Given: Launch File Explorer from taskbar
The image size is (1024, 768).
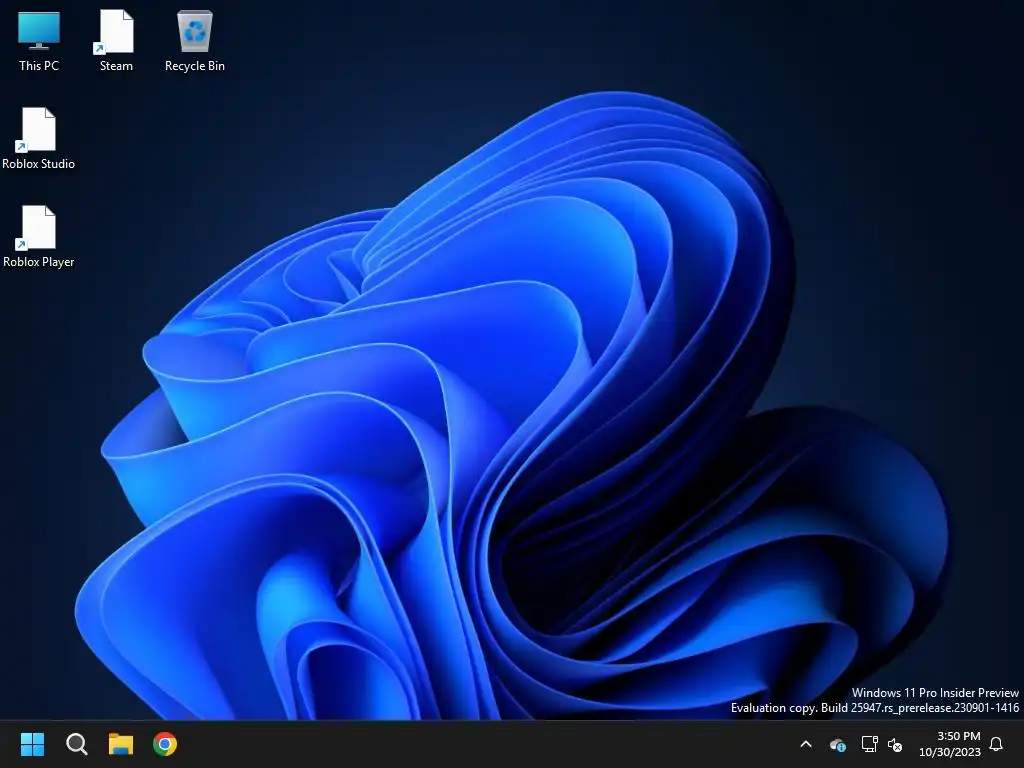Looking at the screenshot, I should point(121,744).
